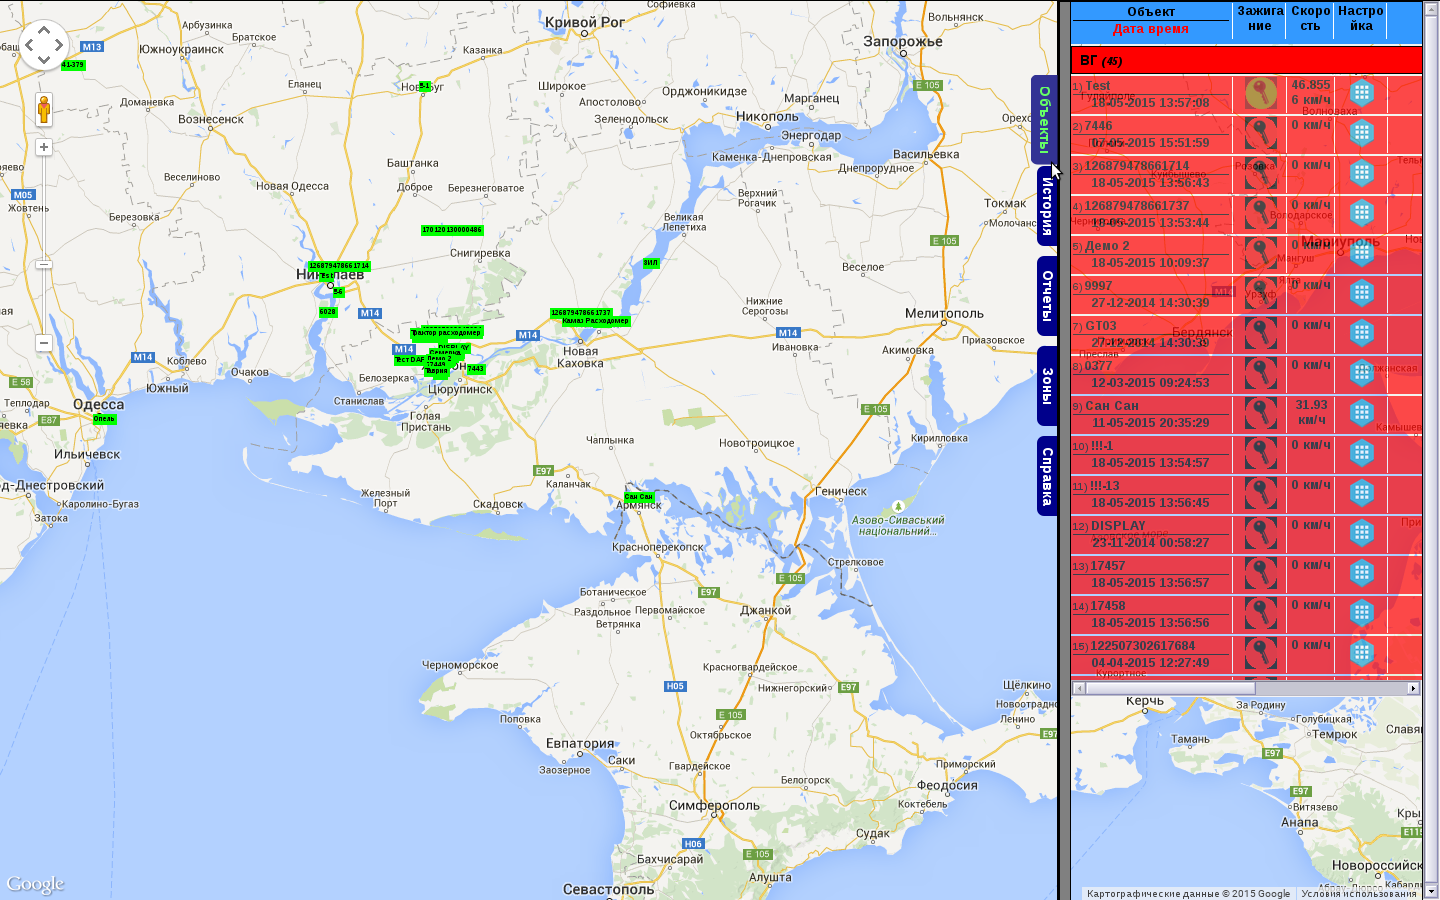
Task: Select object 126879478661714 in the list
Action: (1137, 166)
